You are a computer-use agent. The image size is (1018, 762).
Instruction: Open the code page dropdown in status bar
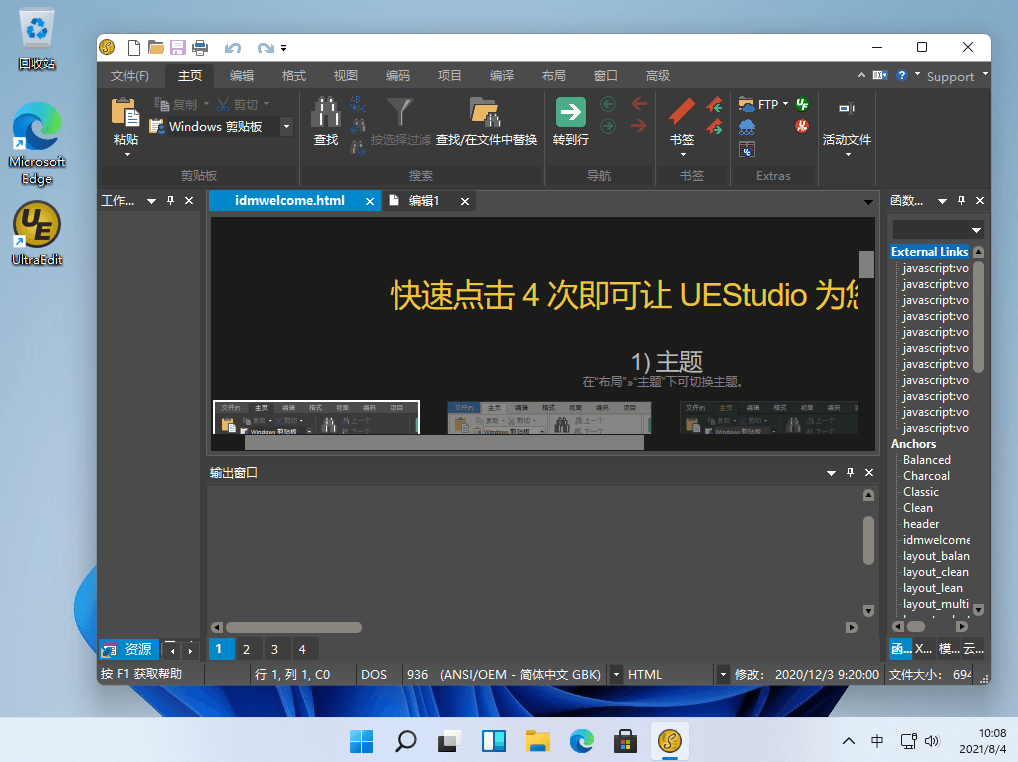(616, 674)
